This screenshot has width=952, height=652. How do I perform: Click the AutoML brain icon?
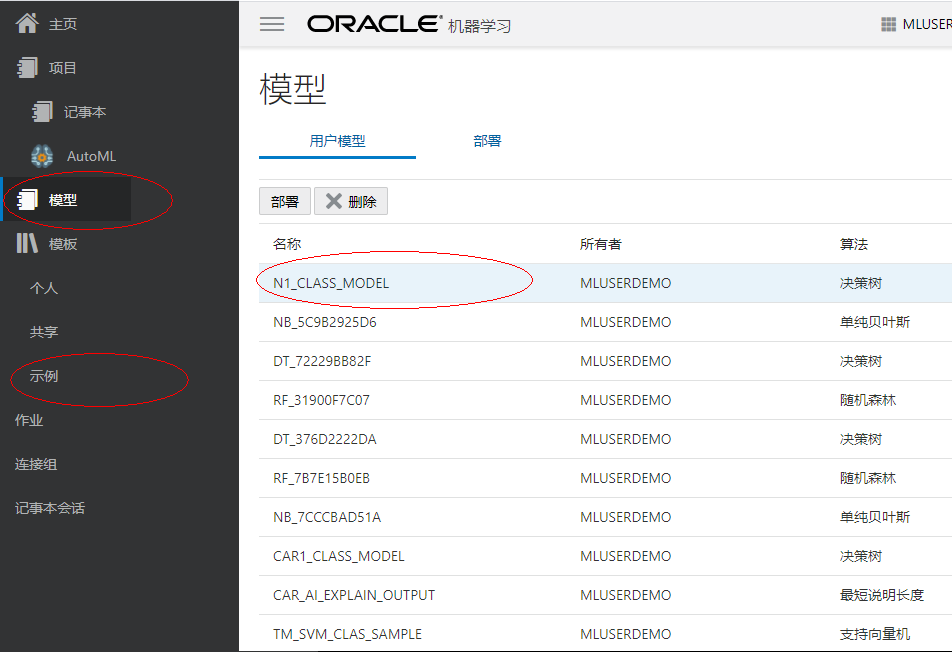(42, 156)
